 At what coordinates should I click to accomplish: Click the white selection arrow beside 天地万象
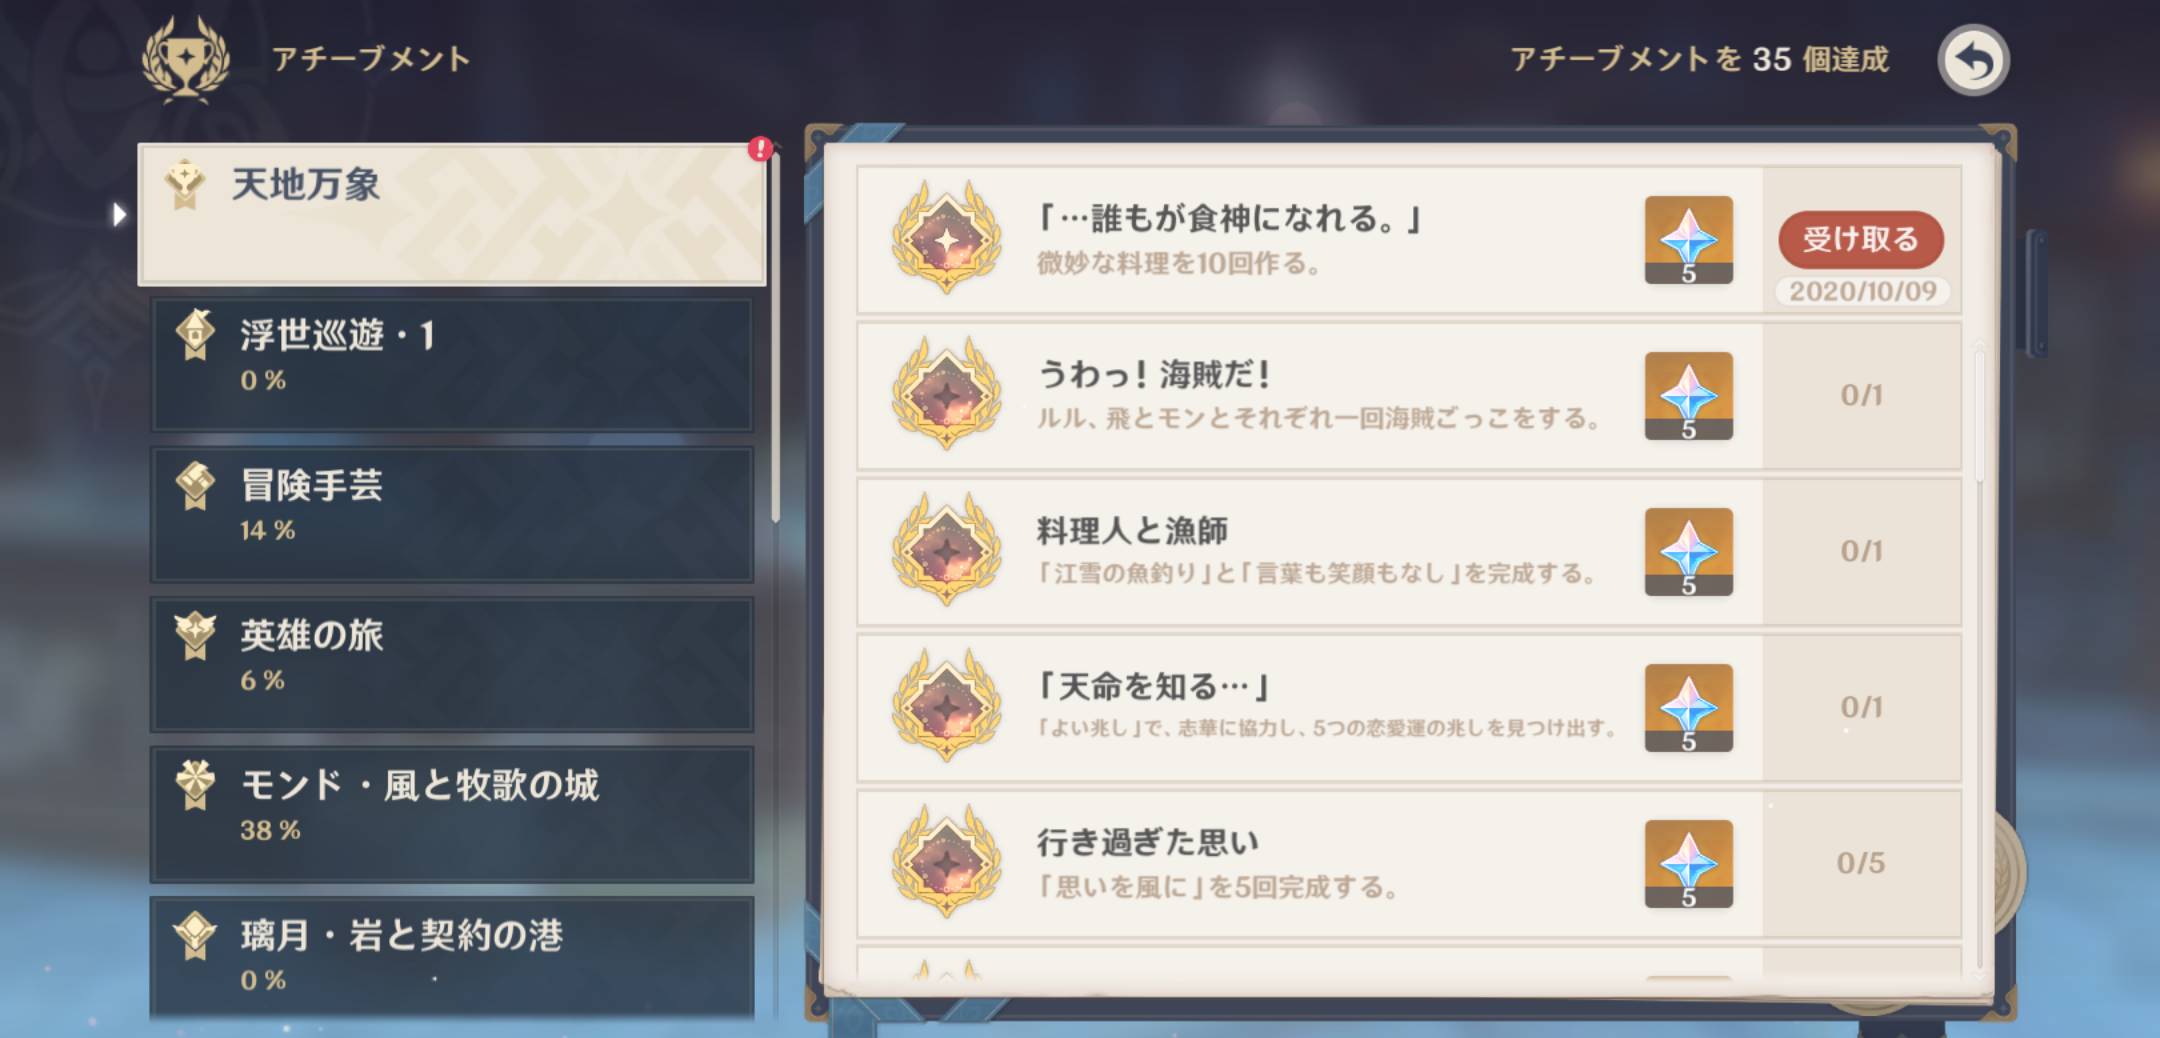(120, 214)
